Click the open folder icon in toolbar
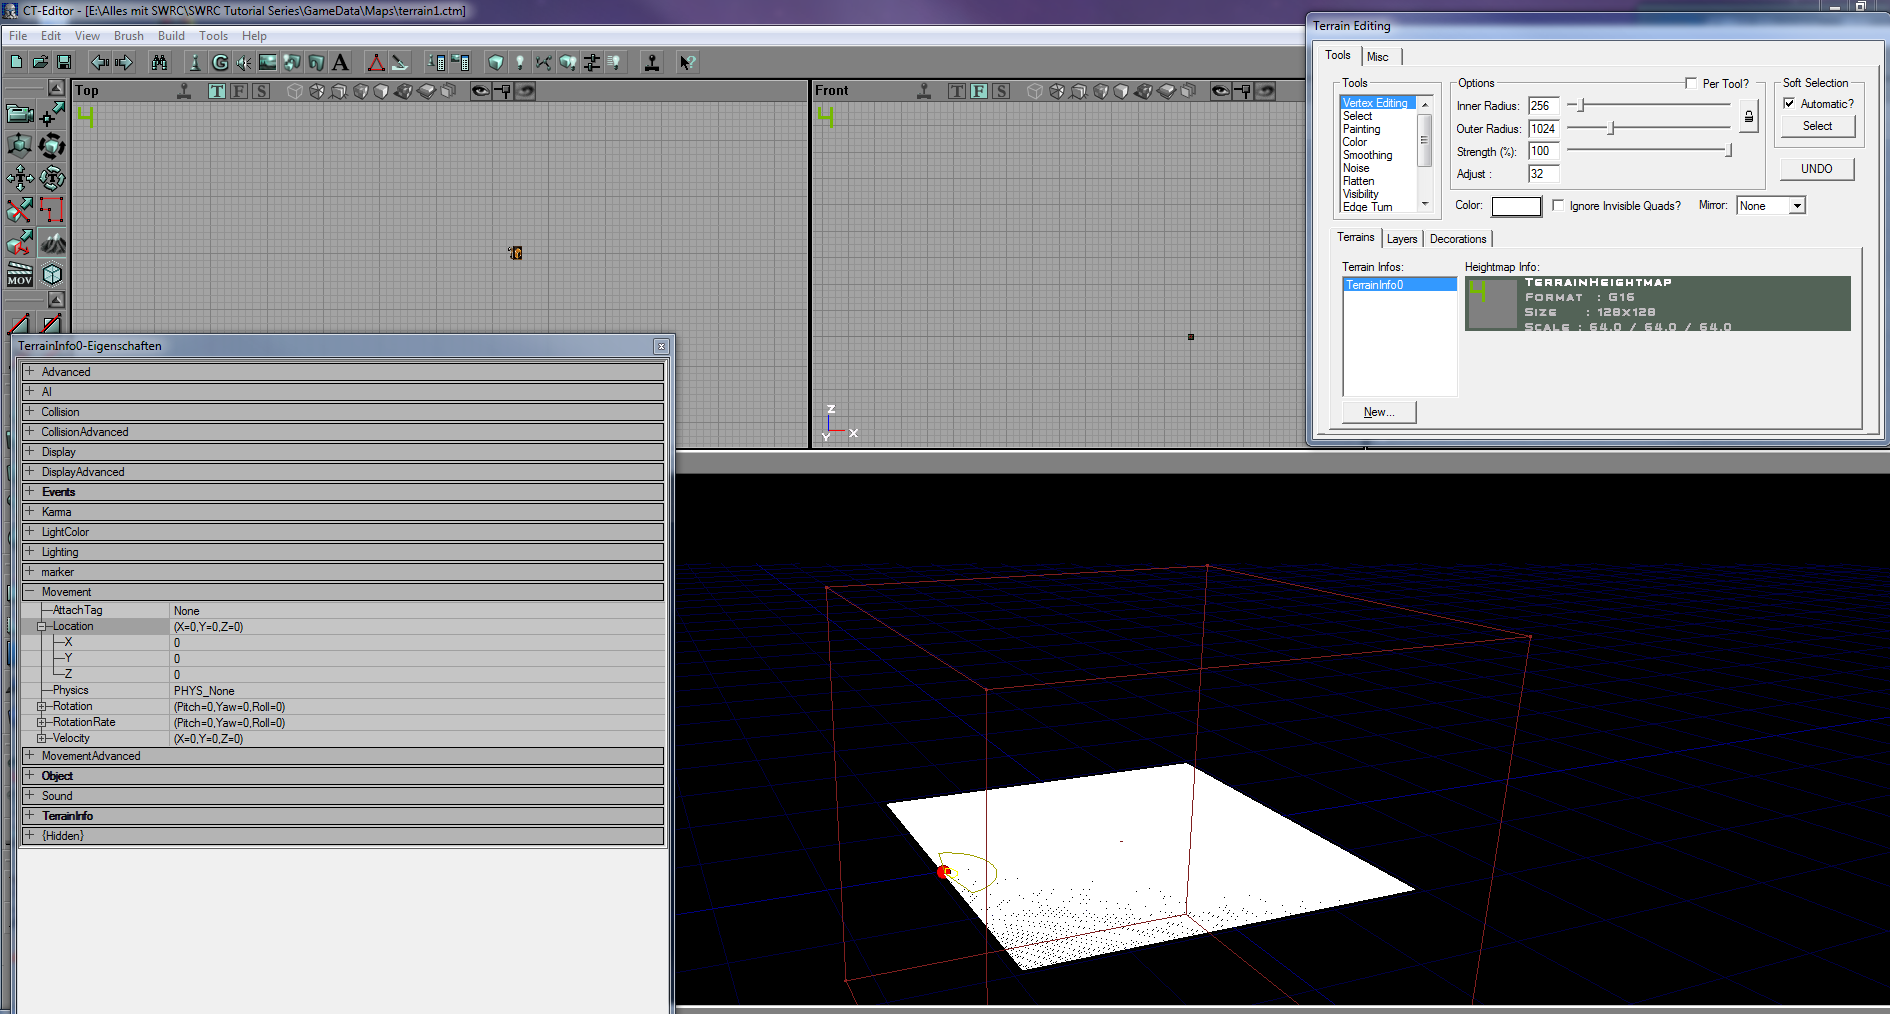Screen dimensions: 1890x1014 [40, 62]
